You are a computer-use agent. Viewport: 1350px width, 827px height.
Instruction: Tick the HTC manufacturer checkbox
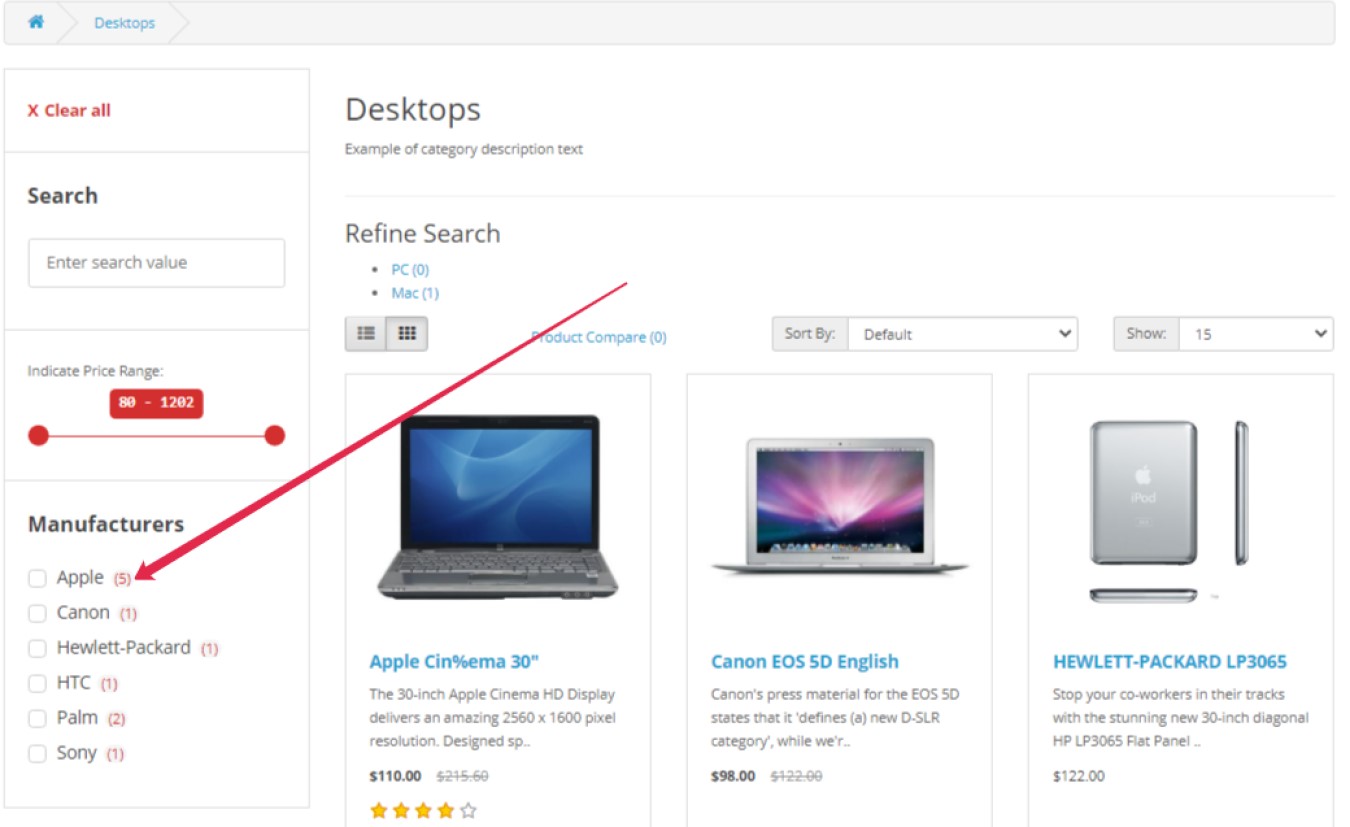[x=37, y=683]
